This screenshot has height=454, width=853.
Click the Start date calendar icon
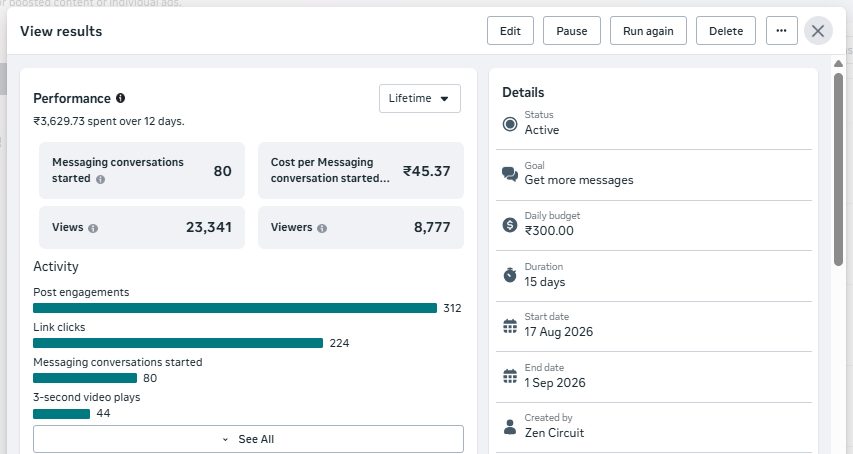point(510,326)
